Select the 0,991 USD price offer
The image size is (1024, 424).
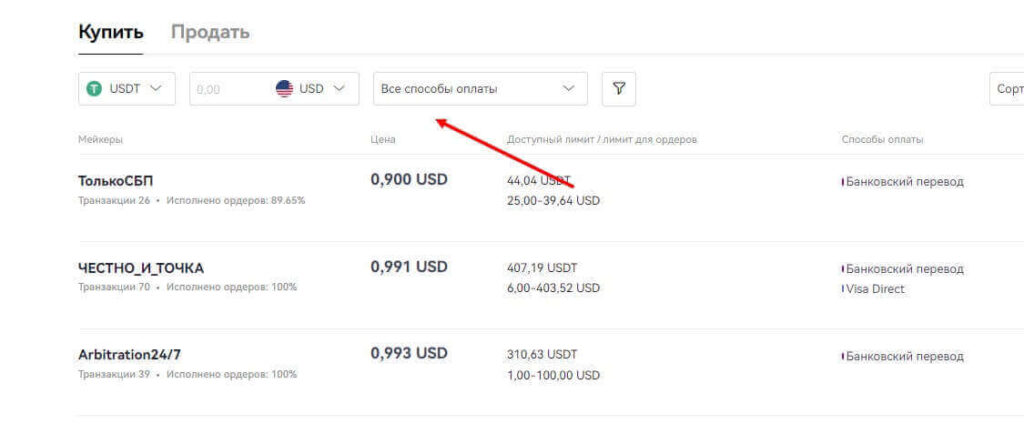pos(409,267)
